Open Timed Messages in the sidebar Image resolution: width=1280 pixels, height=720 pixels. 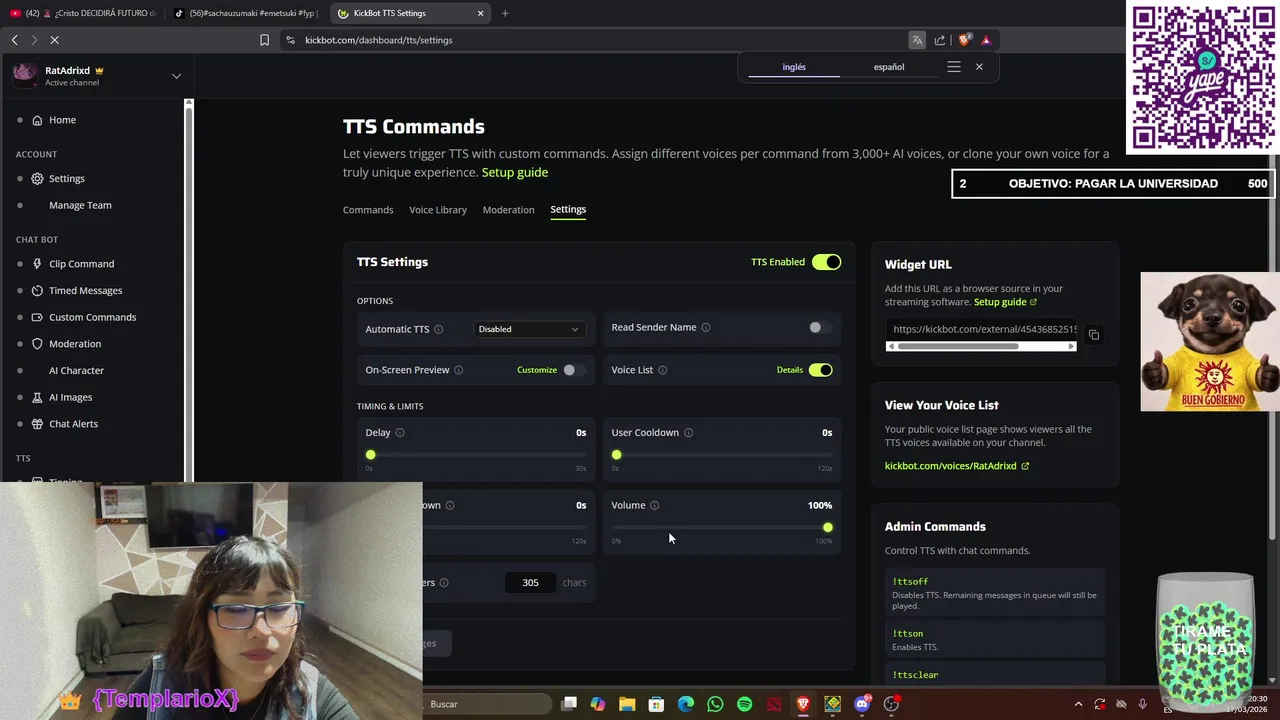point(85,290)
